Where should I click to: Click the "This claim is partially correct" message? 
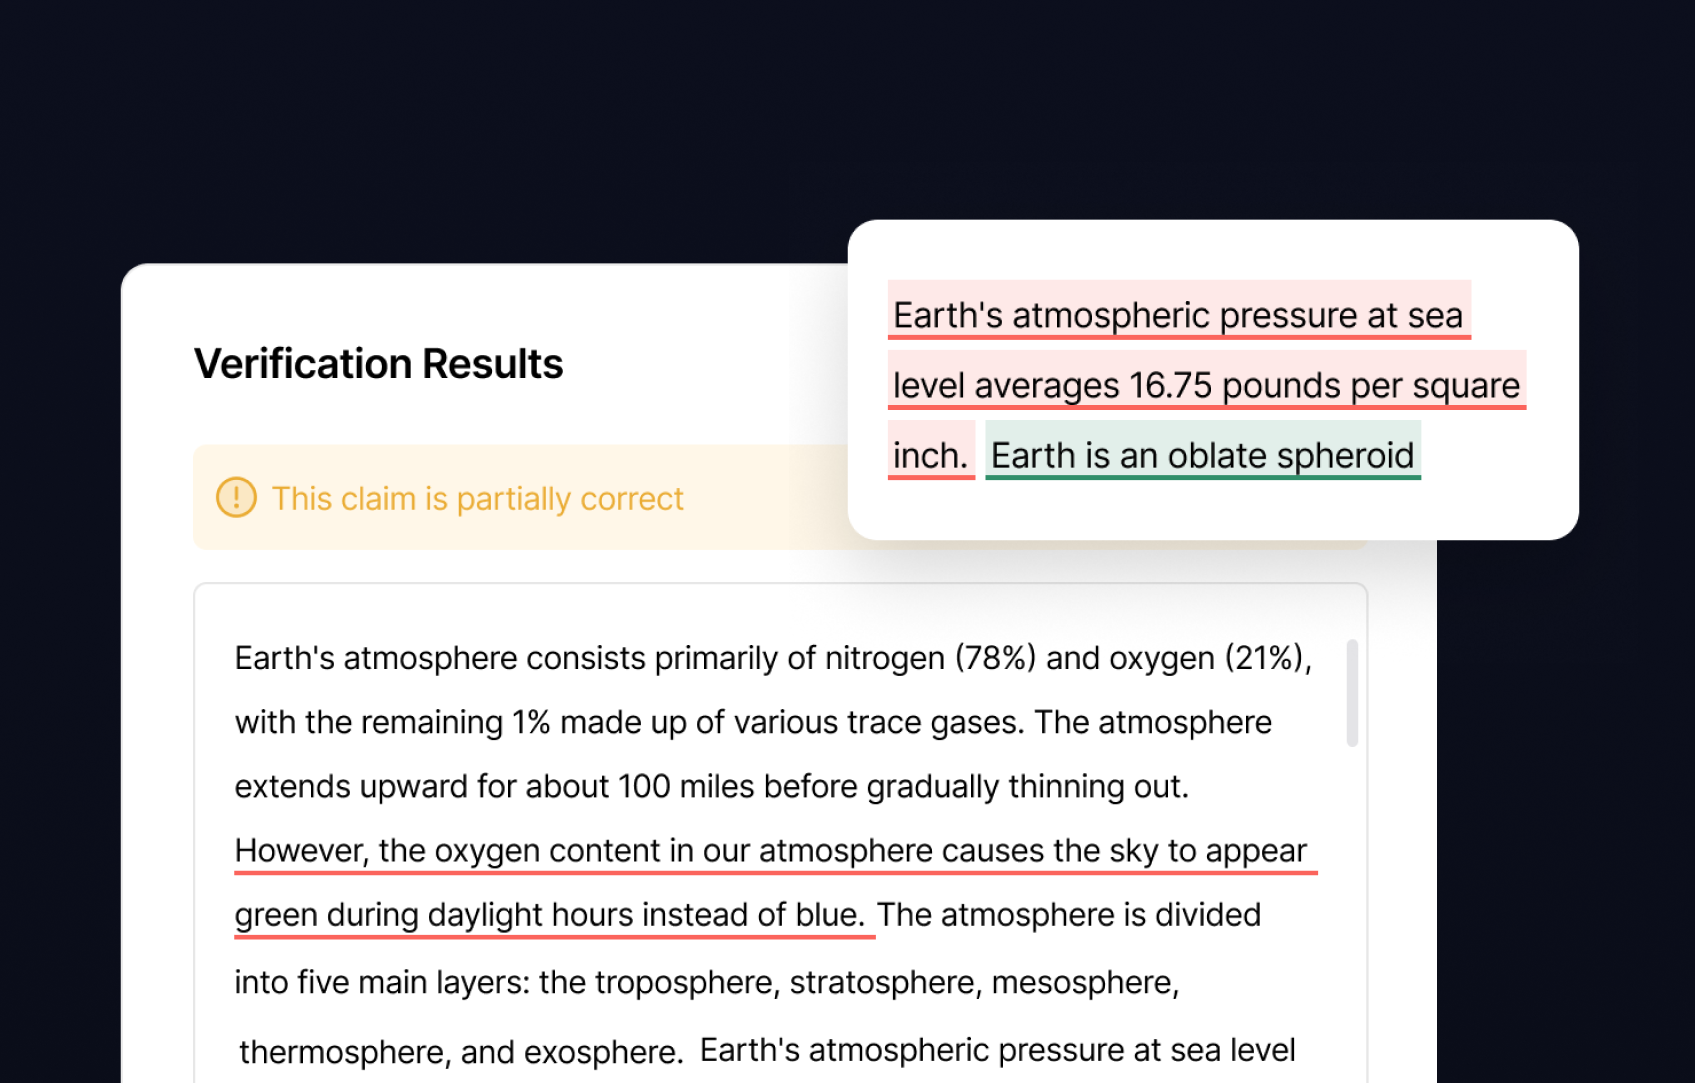pos(477,498)
